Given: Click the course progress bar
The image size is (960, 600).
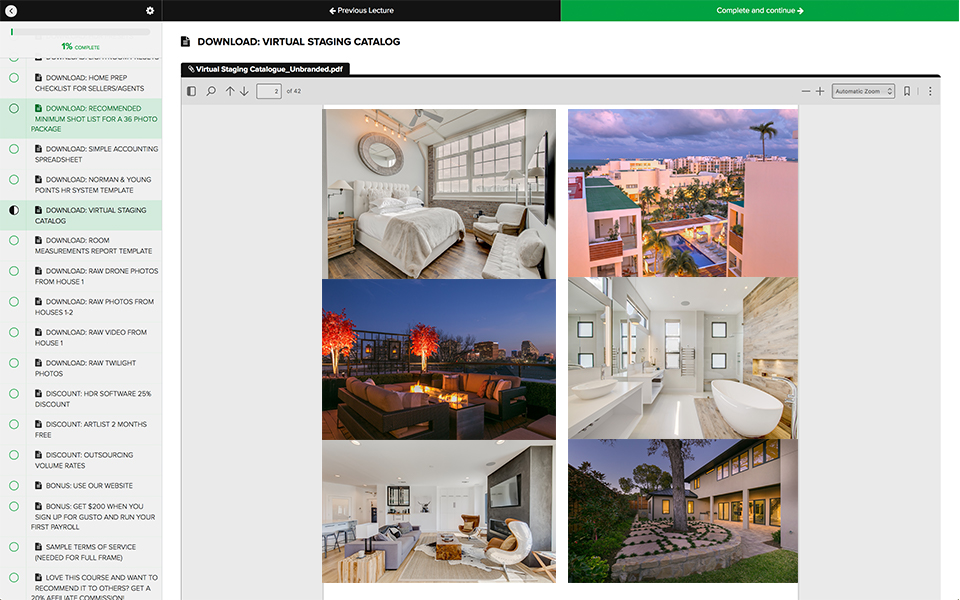Looking at the screenshot, I should [x=80, y=32].
